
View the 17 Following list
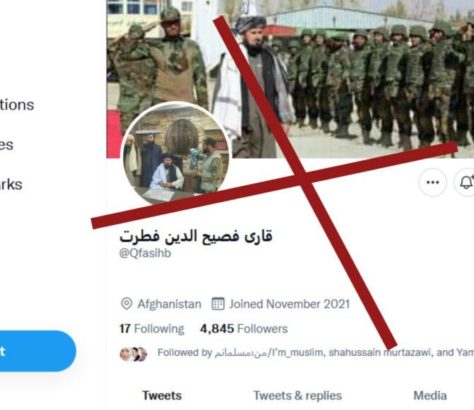pyautogui.click(x=152, y=329)
